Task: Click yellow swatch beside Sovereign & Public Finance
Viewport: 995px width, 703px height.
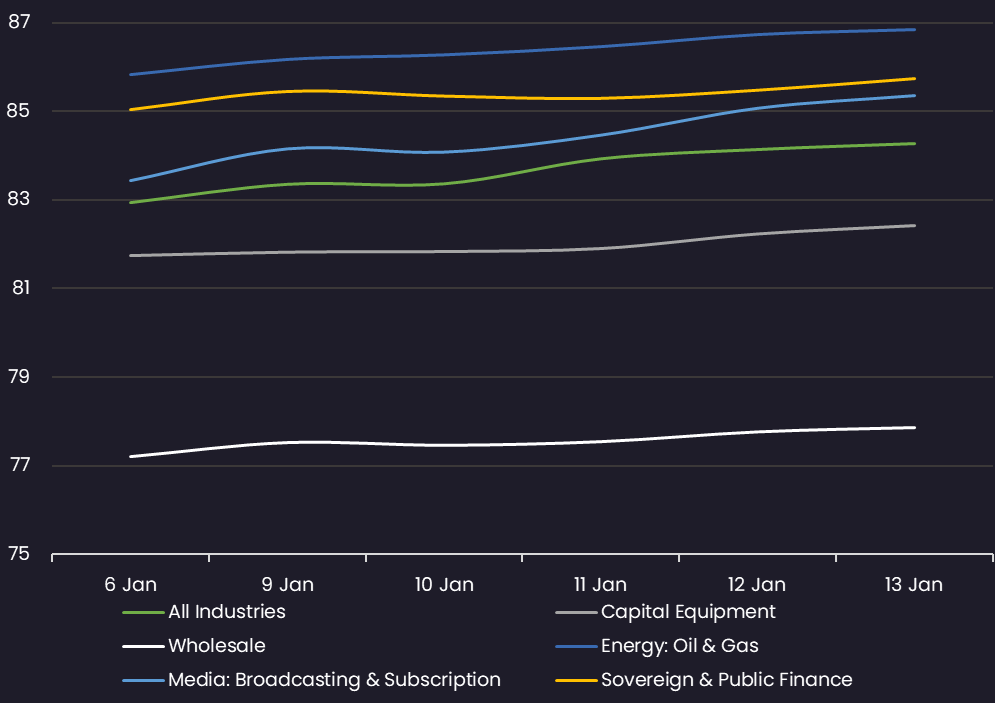Action: 575,680
